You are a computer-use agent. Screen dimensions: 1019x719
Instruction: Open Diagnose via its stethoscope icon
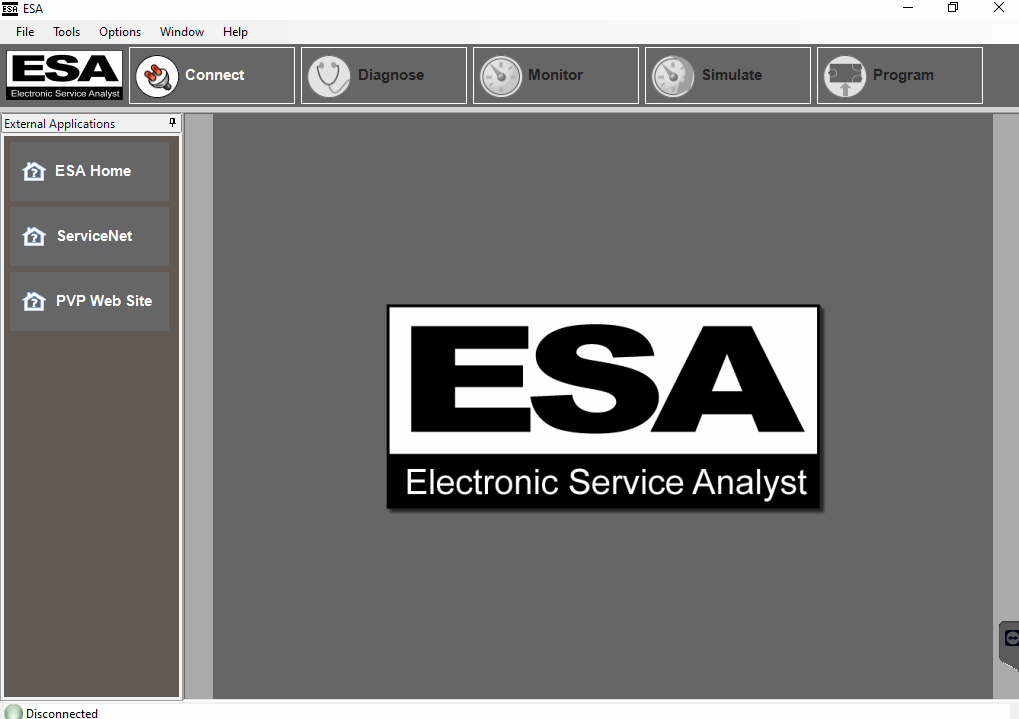pos(329,76)
